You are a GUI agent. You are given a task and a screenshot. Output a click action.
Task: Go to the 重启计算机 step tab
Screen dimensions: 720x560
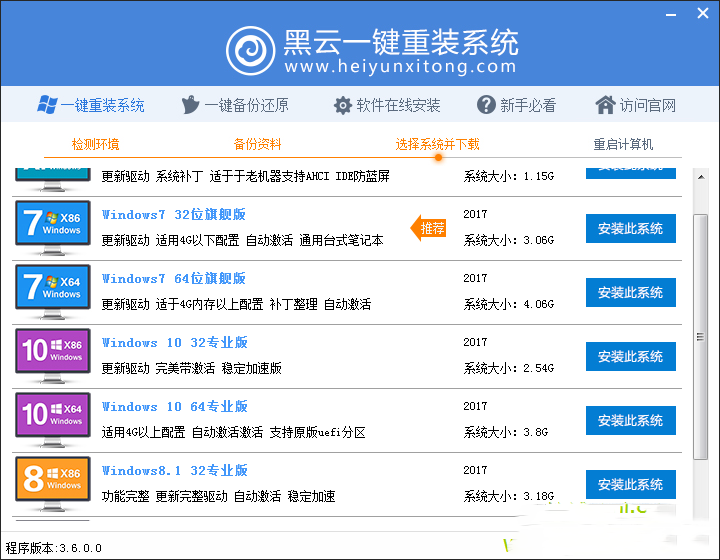coord(623,144)
